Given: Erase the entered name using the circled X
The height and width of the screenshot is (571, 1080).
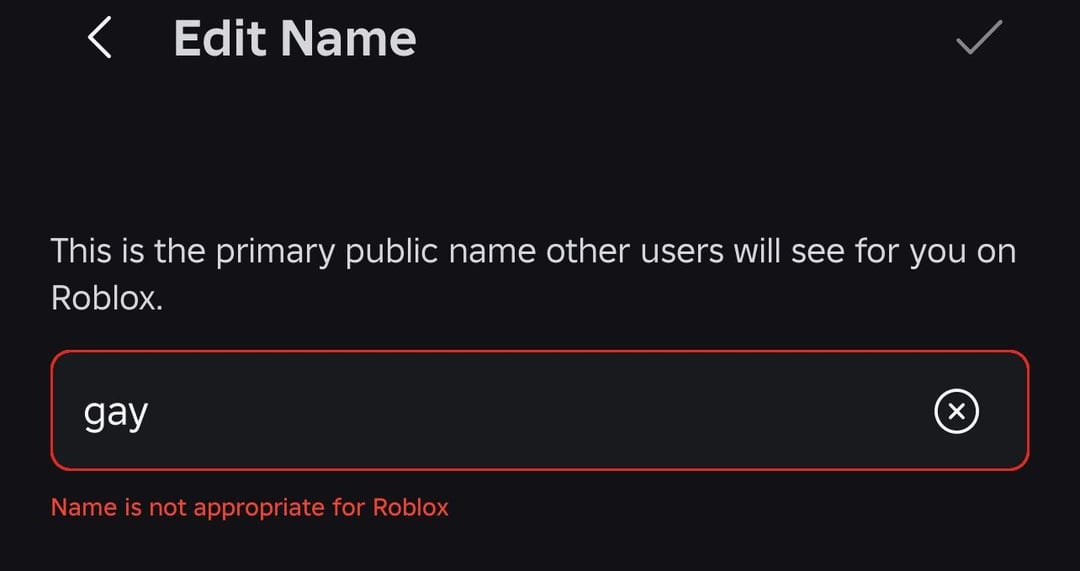Looking at the screenshot, I should [956, 411].
